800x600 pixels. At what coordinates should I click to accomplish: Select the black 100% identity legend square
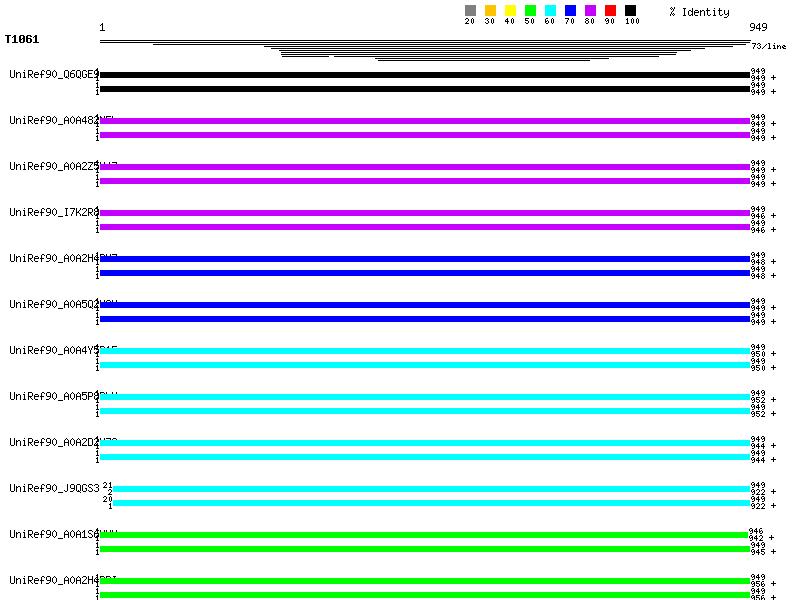630,11
